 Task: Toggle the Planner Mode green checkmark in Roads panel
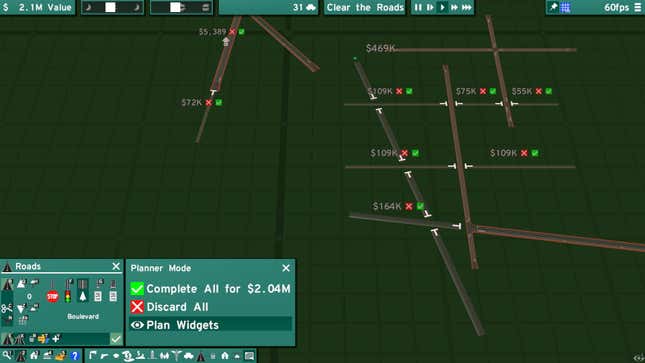point(116,339)
